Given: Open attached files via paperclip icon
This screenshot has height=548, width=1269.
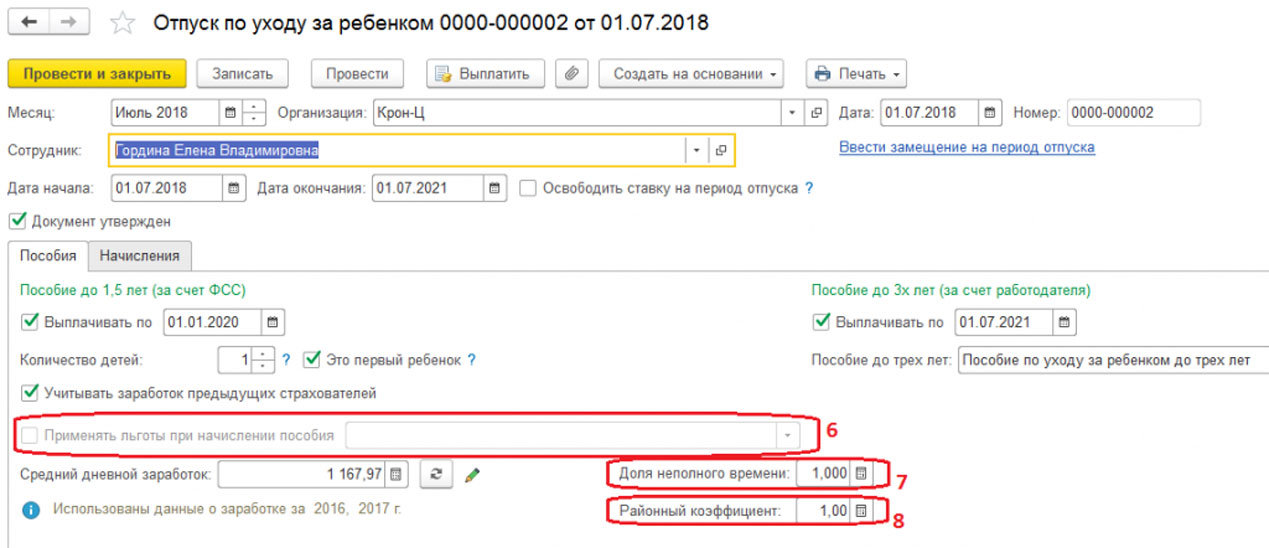Looking at the screenshot, I should point(571,73).
